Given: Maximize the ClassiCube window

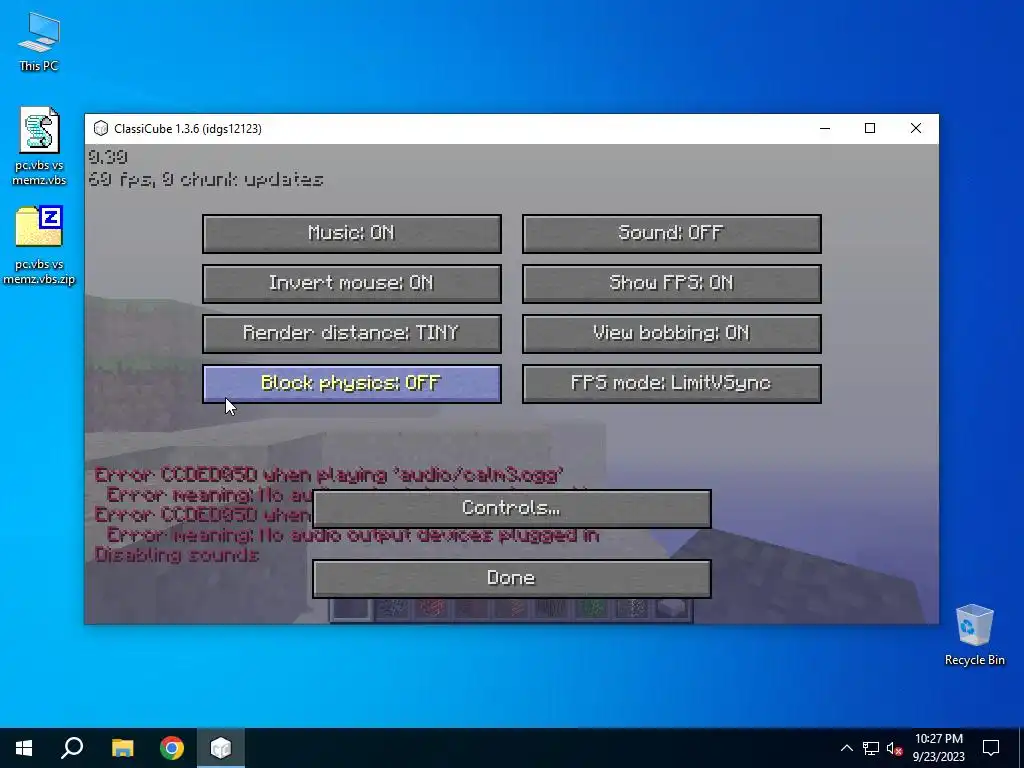Looking at the screenshot, I should coord(870,129).
